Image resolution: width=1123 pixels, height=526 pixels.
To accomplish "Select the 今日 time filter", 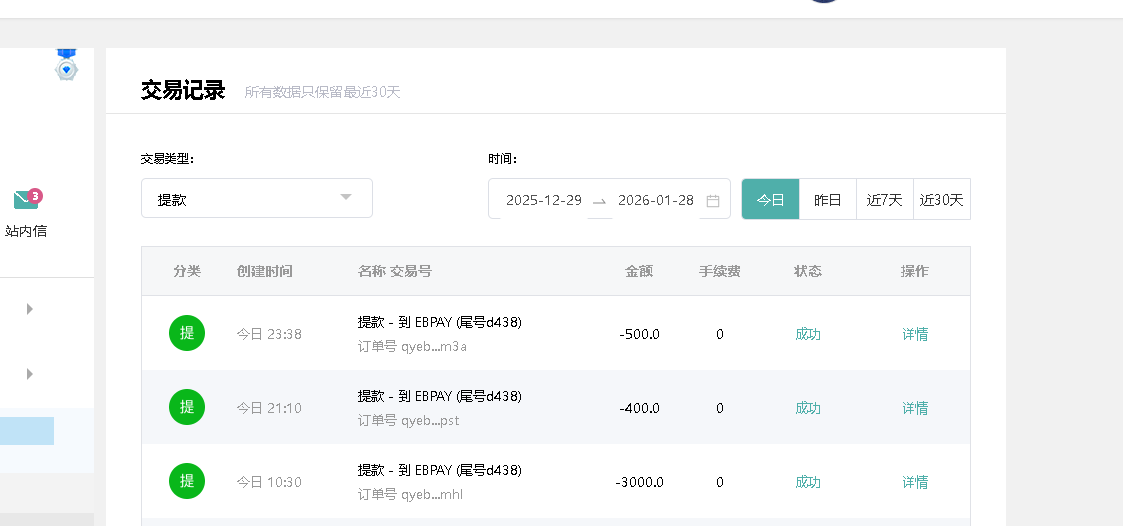I will 770,200.
